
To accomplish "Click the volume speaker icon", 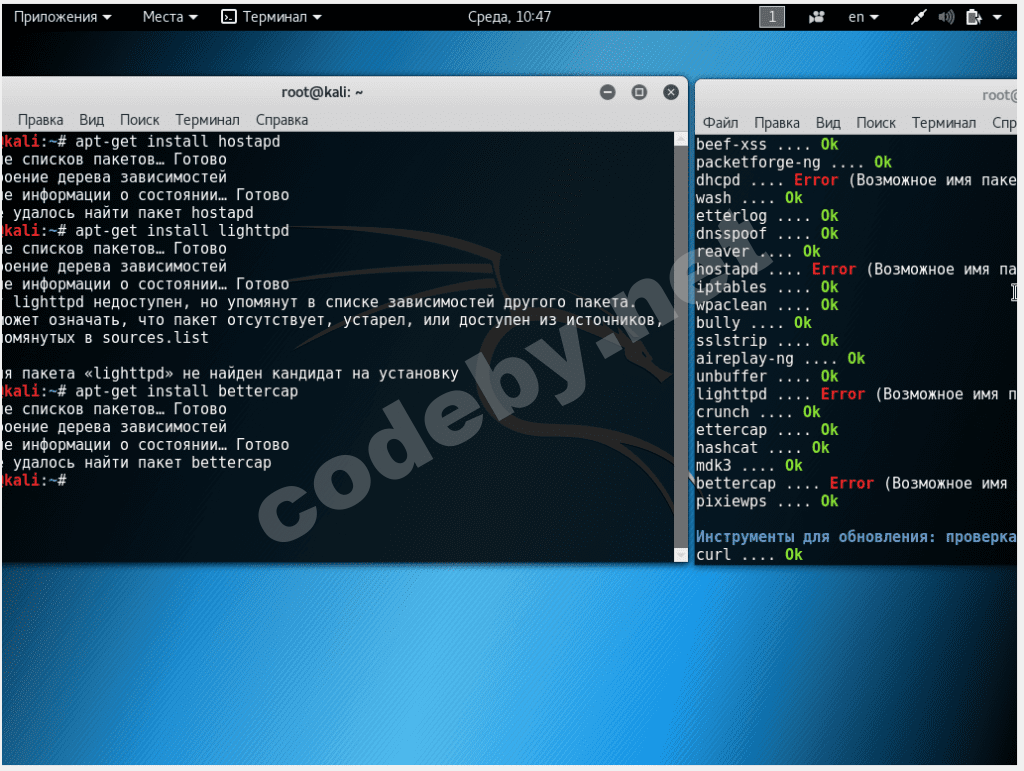I will point(946,17).
